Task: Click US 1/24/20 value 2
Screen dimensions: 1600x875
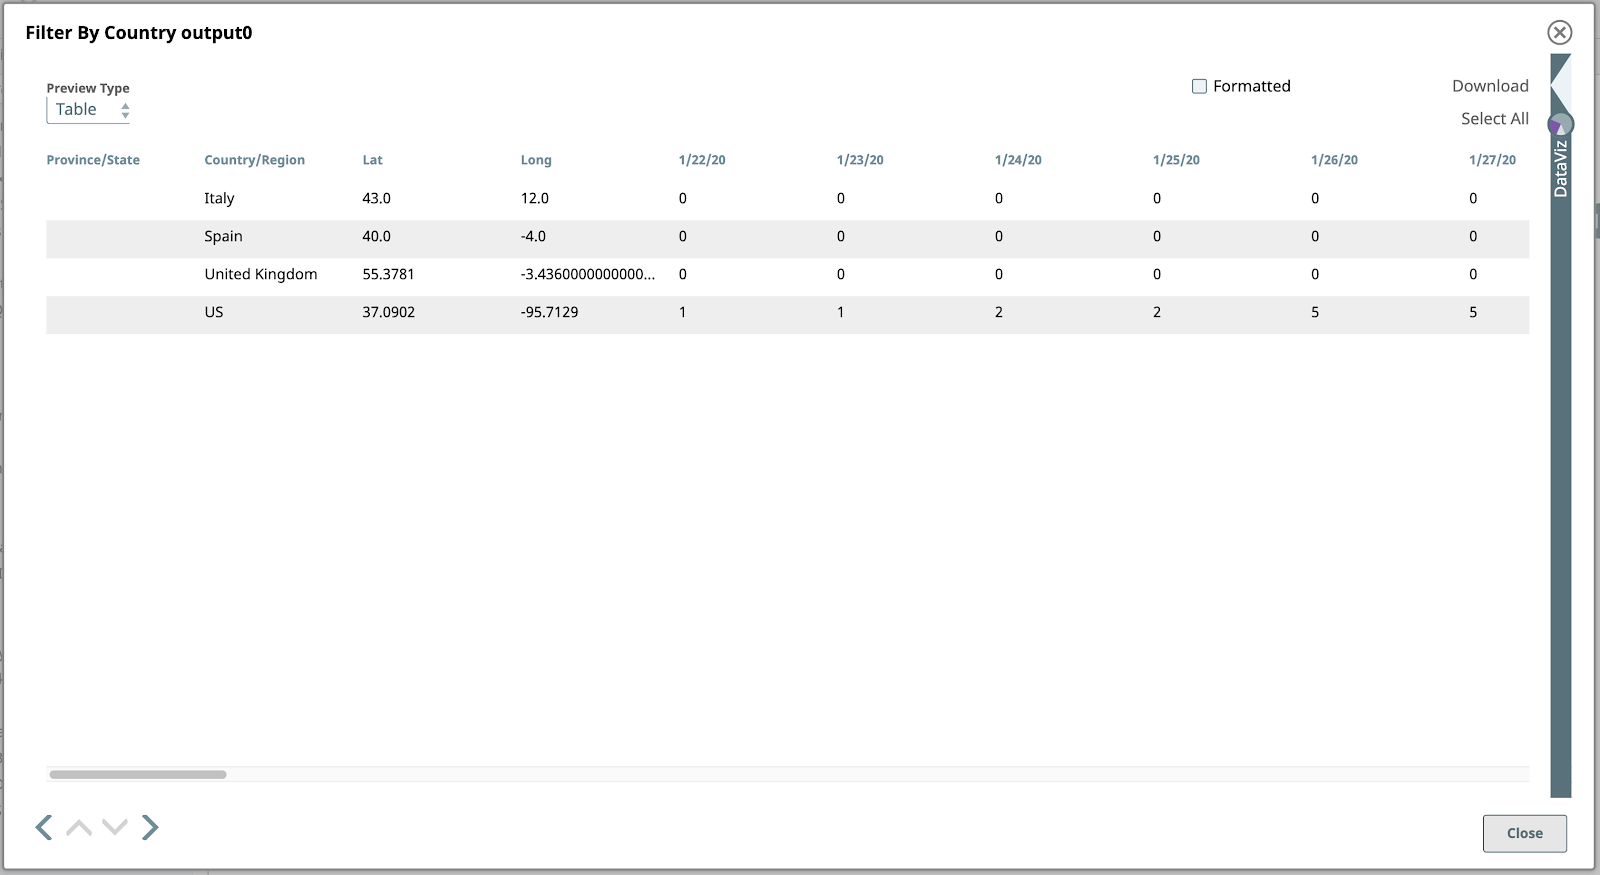Action: [x=998, y=312]
